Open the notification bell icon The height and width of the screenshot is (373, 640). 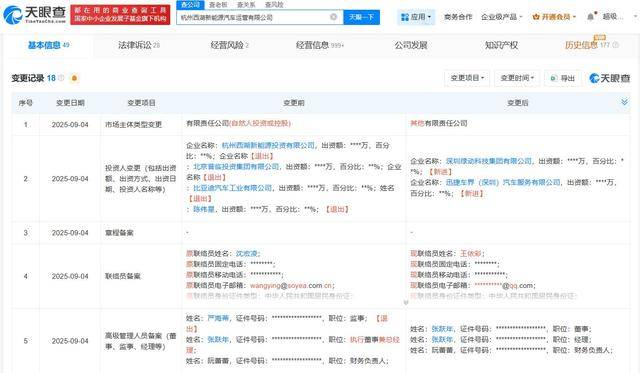click(x=591, y=17)
